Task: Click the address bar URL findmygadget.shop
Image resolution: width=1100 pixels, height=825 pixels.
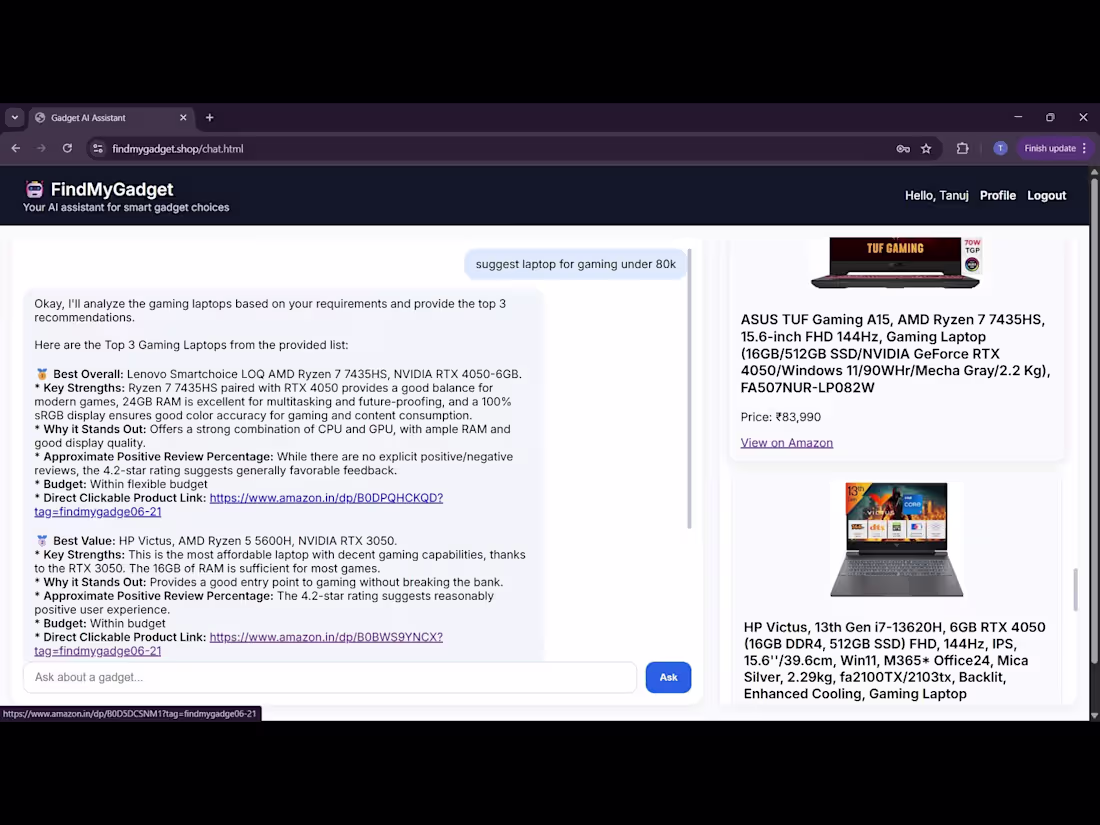Action: [177, 149]
